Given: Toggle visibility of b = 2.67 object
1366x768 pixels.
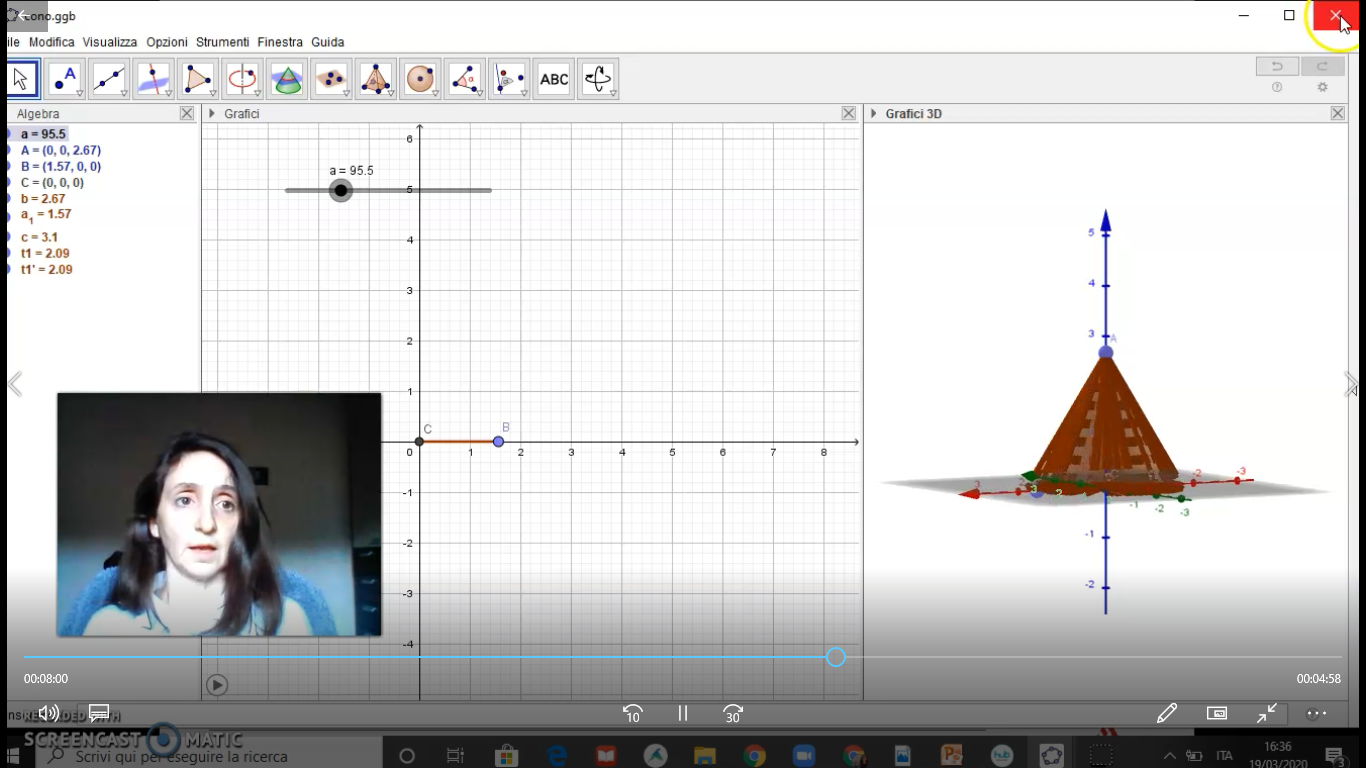Looking at the screenshot, I should click(9, 199).
